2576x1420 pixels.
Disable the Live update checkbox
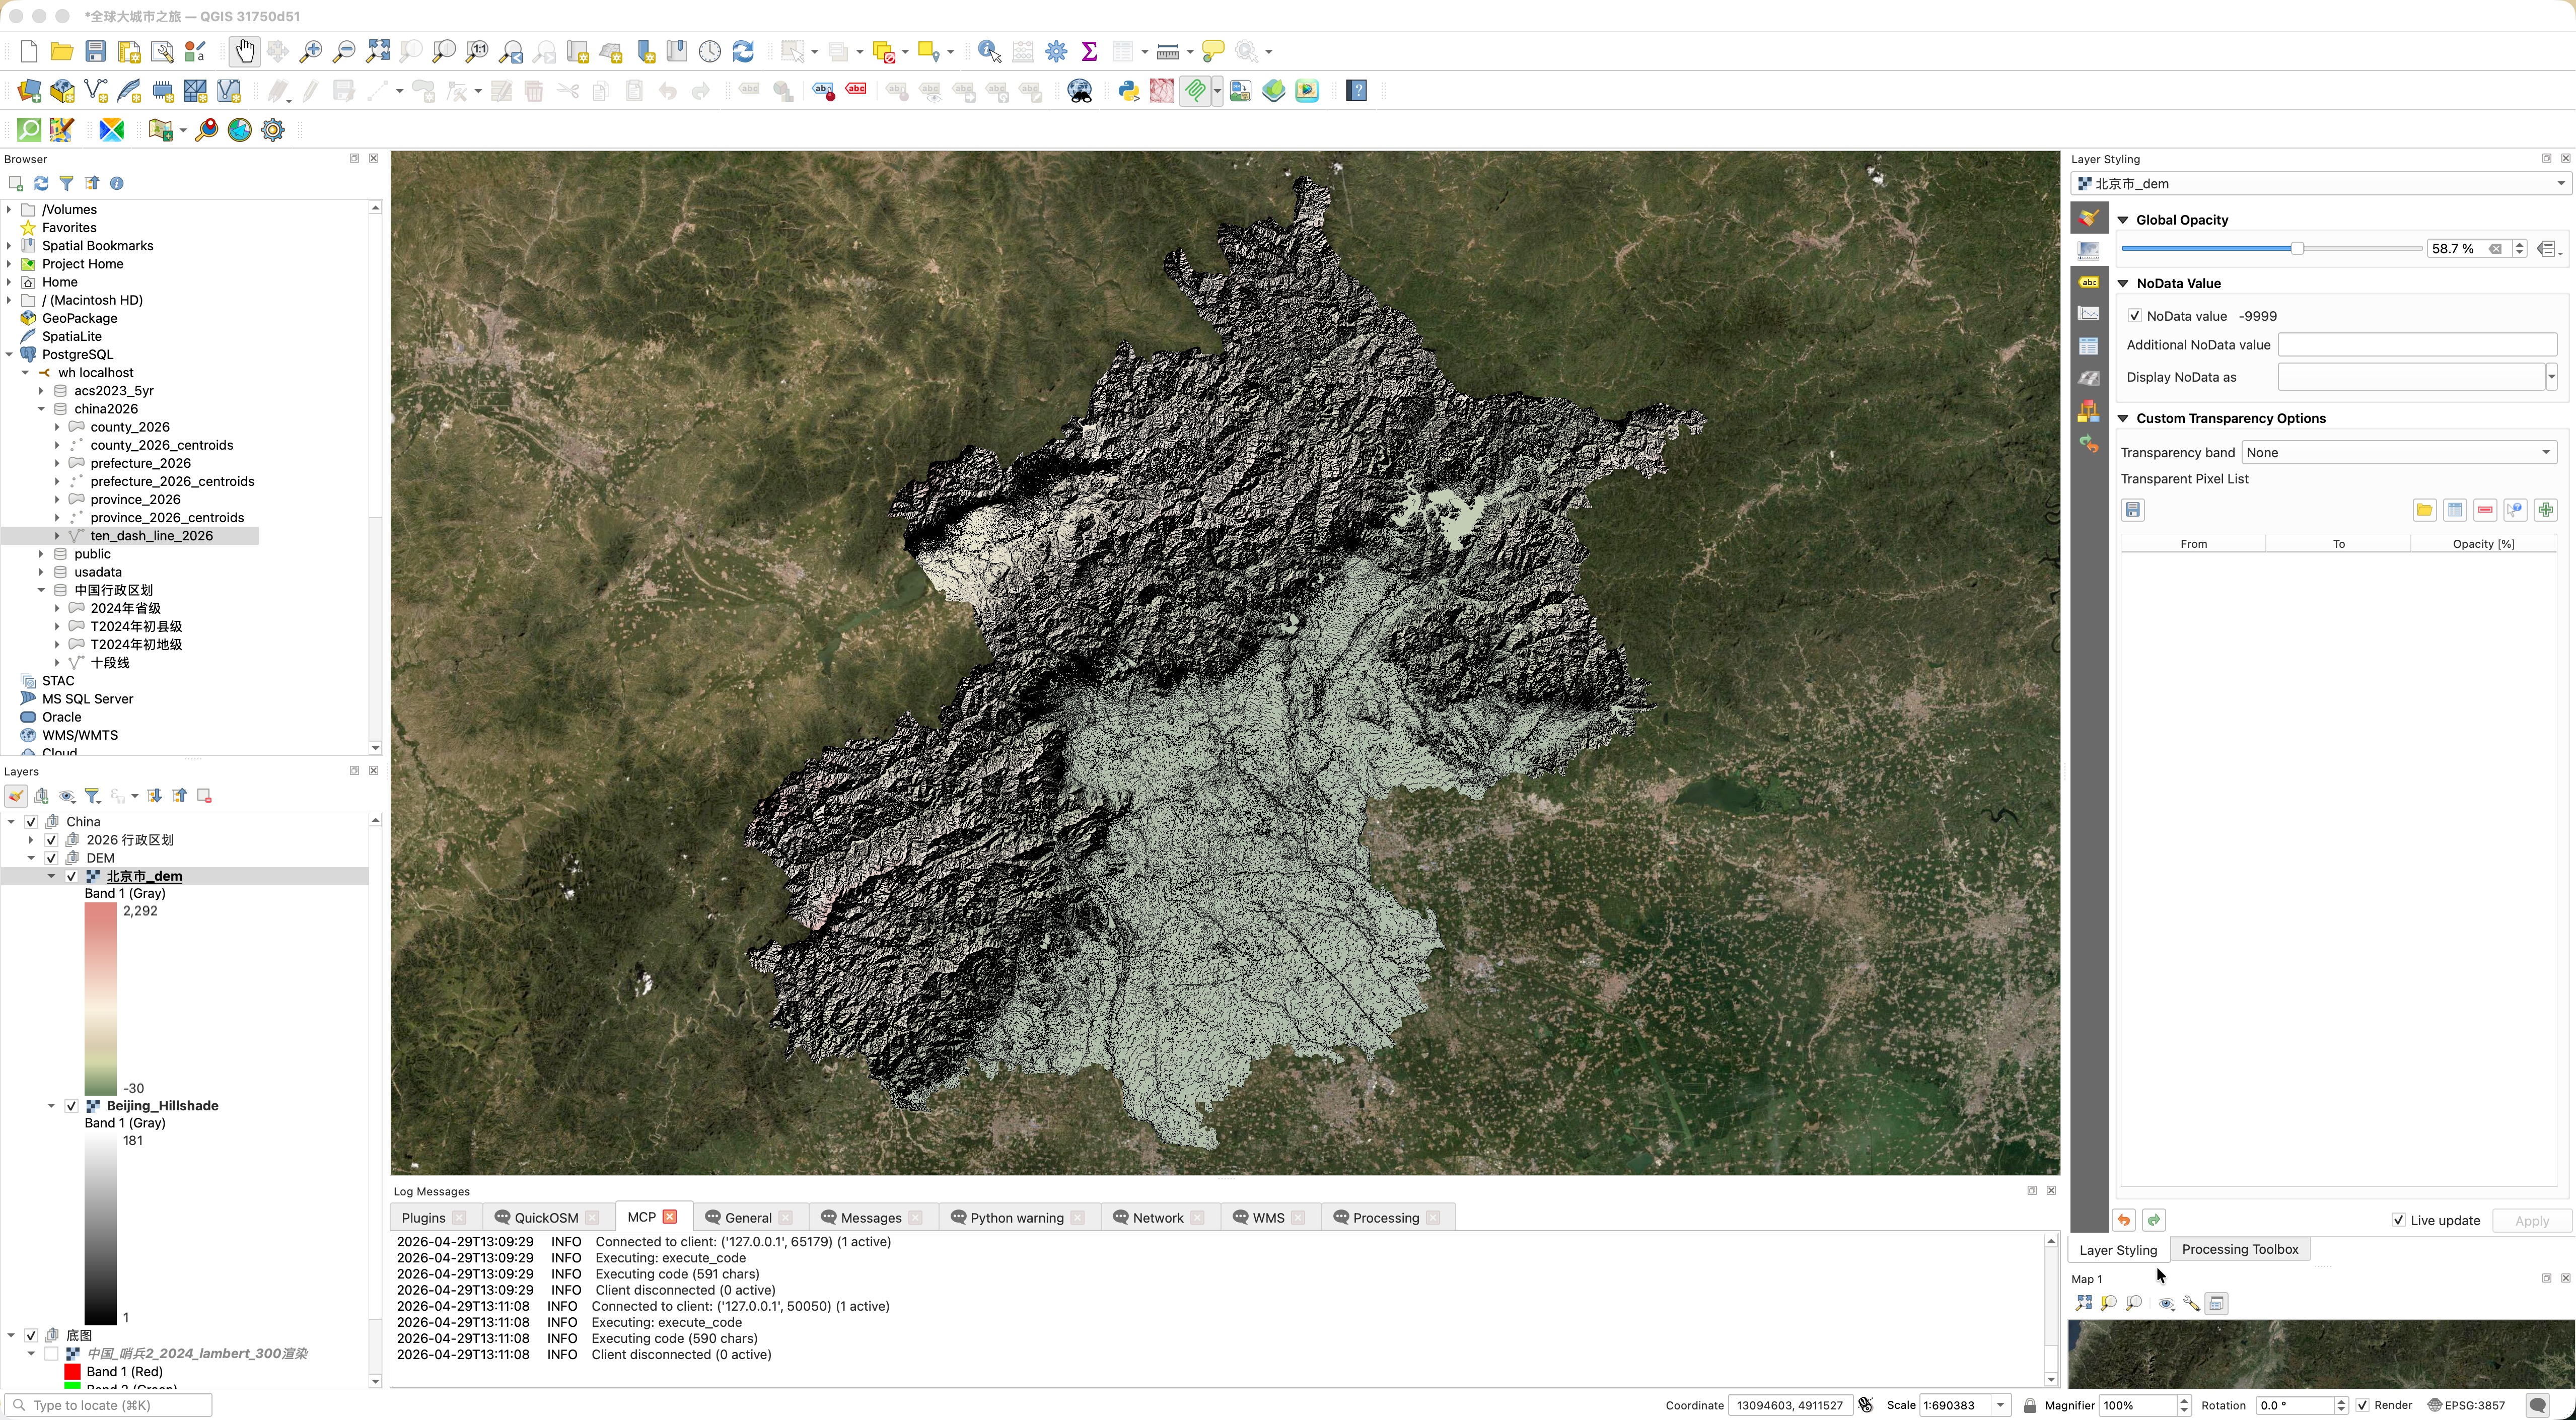(2398, 1220)
